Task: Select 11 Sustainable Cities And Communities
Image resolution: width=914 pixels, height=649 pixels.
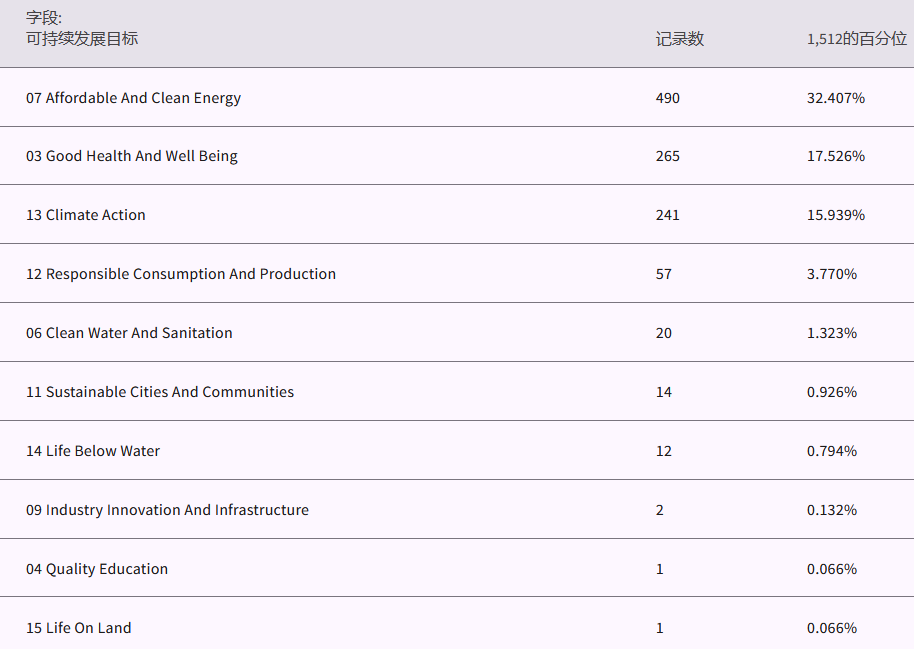Action: 160,392
